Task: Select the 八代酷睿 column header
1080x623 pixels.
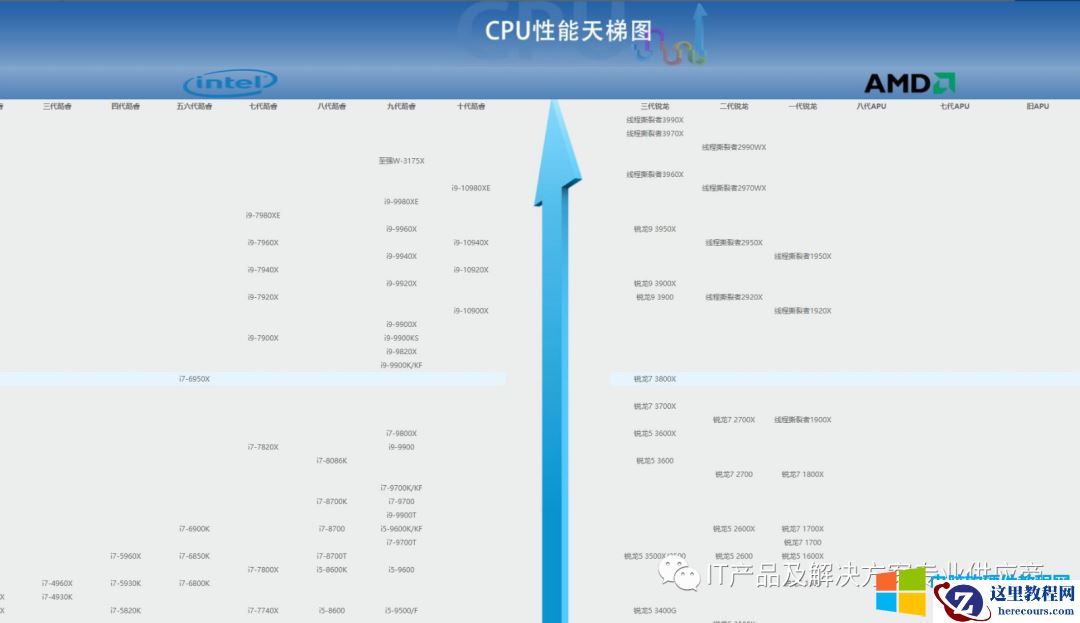Action: 331,106
